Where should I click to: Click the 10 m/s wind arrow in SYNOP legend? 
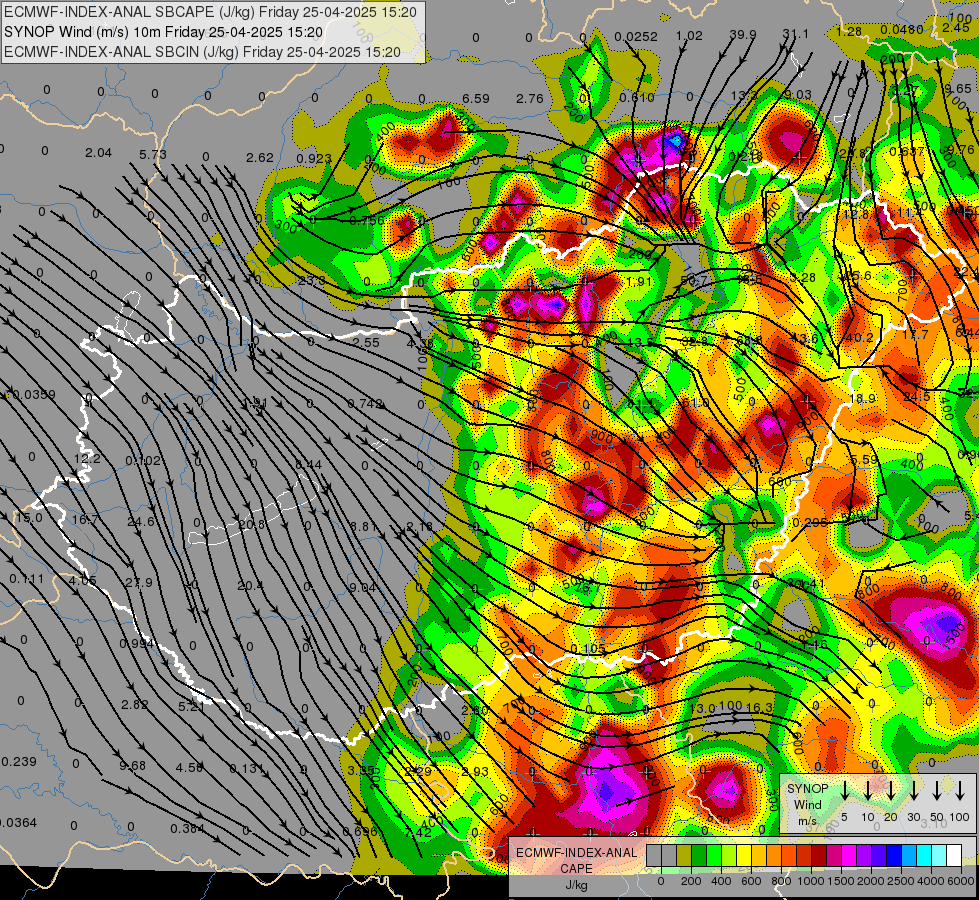coord(868,791)
